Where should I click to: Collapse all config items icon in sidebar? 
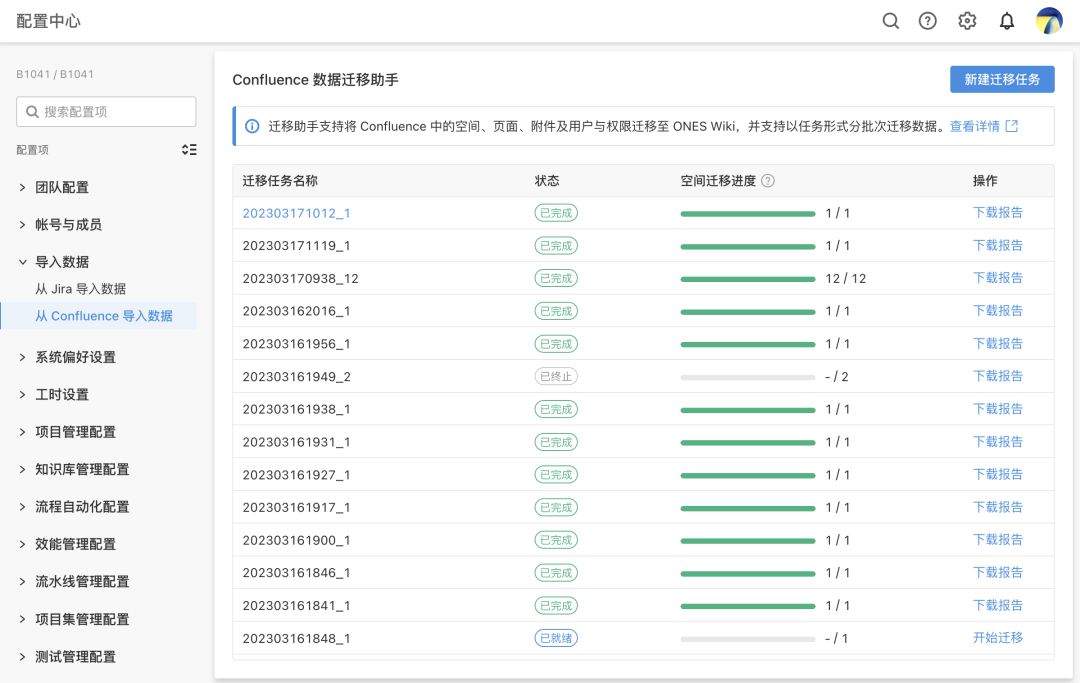point(189,149)
